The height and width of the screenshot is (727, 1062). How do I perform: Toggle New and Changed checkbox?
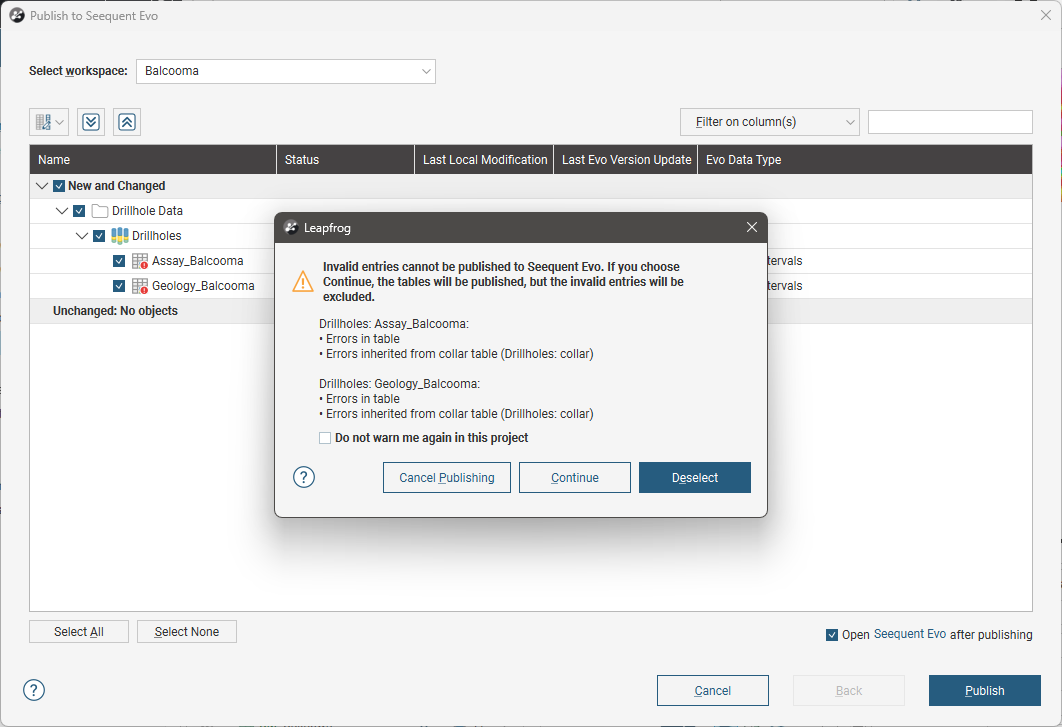coord(59,186)
